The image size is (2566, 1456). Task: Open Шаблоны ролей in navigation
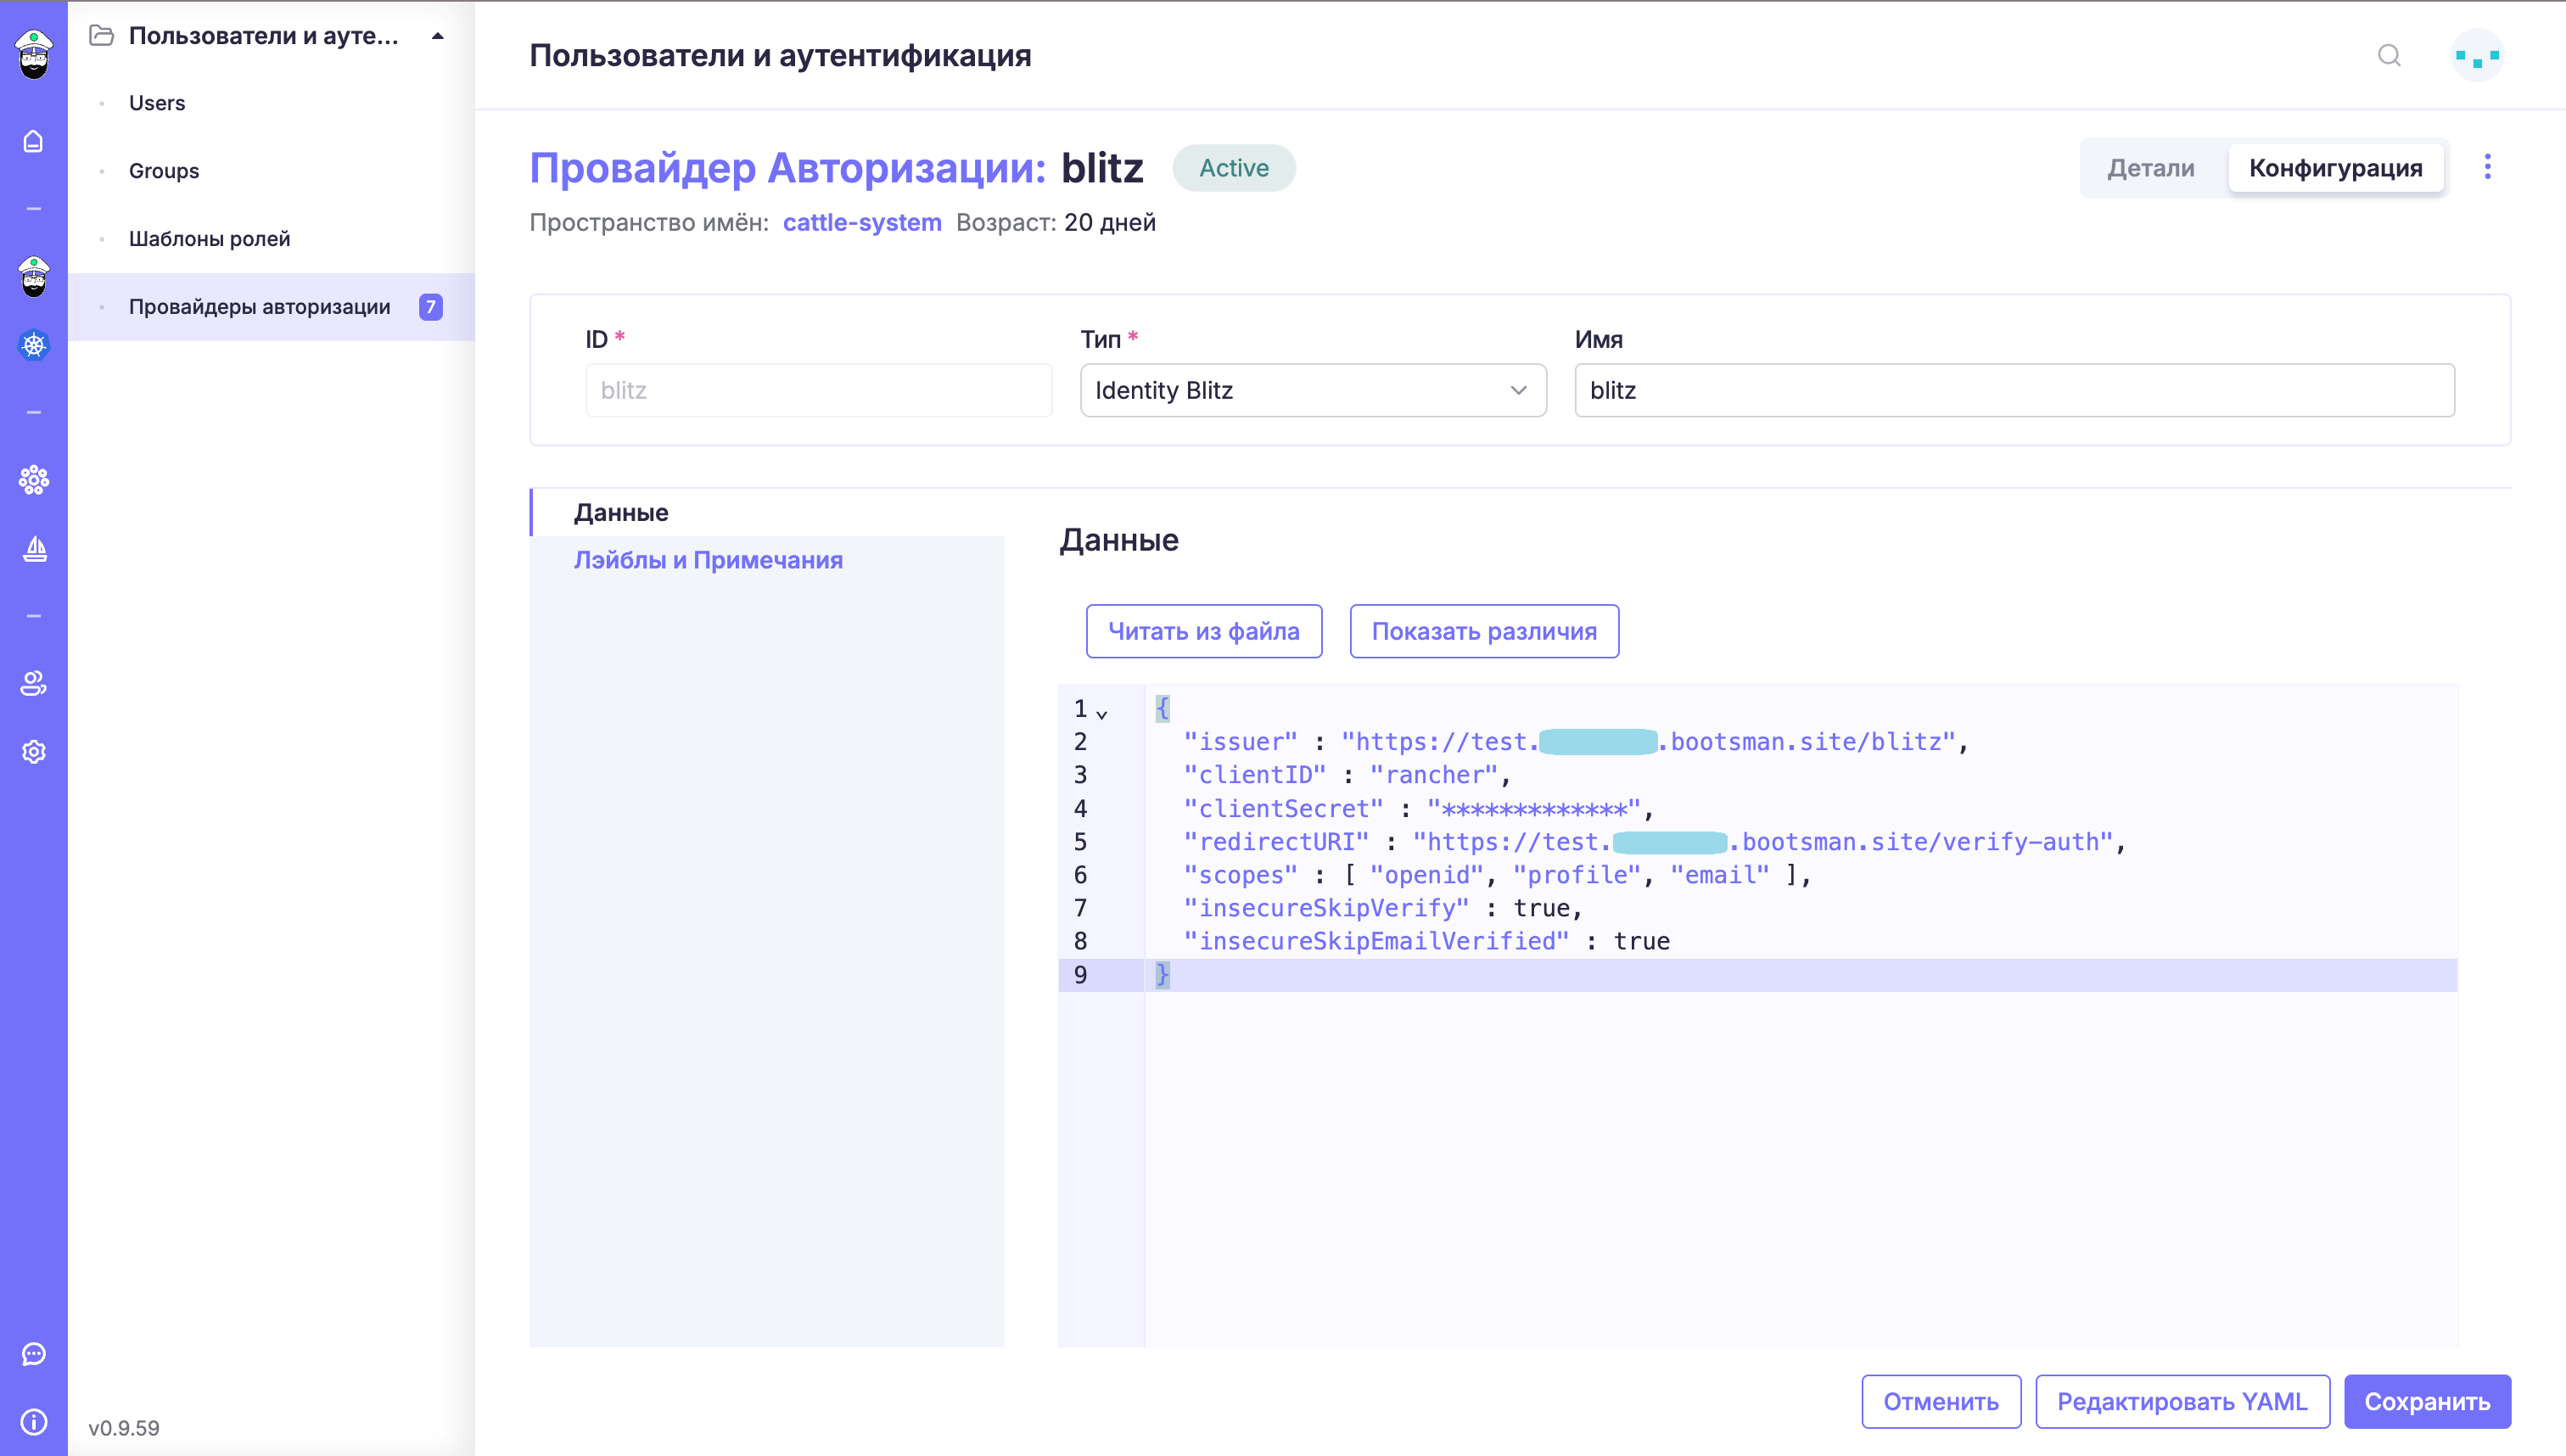(x=209, y=239)
